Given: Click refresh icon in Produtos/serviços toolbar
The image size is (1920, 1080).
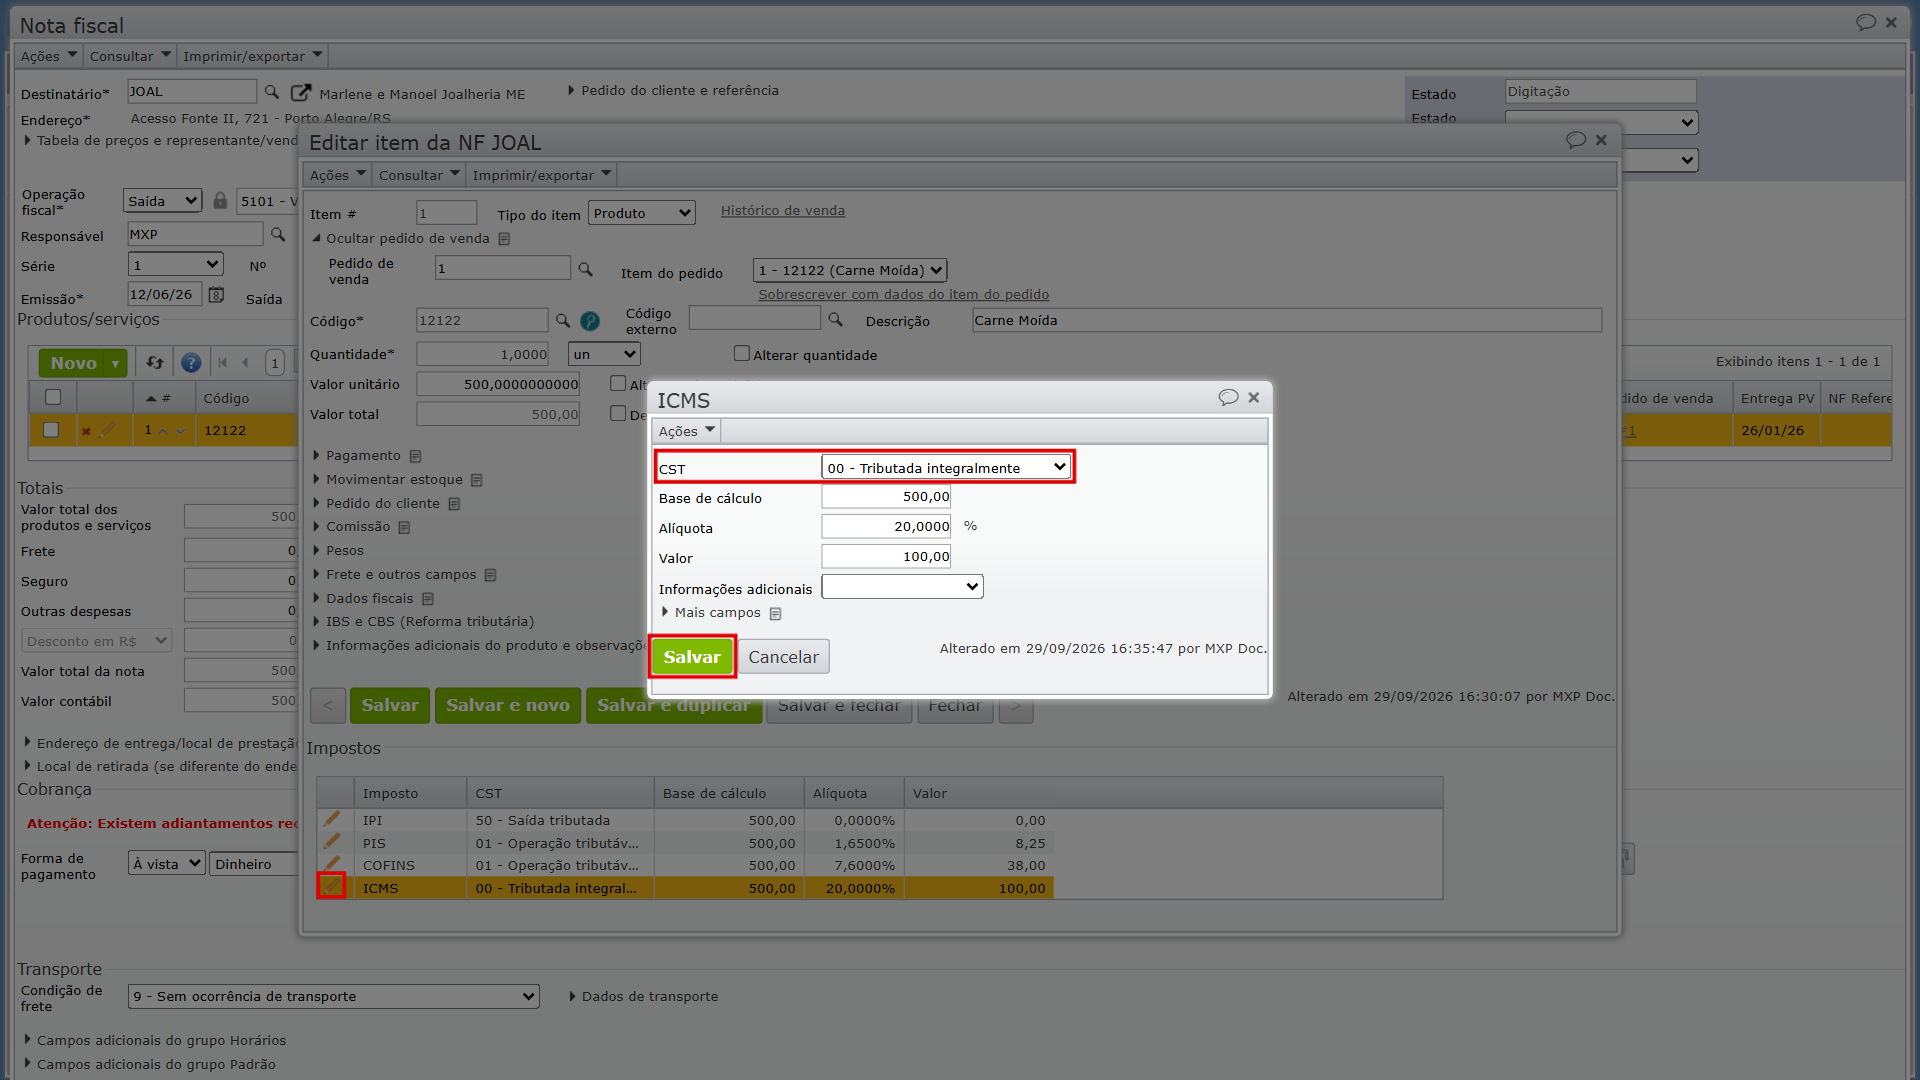Looking at the screenshot, I should coord(154,362).
